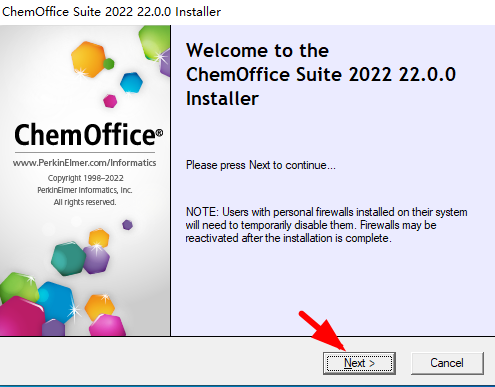Open the www.PerkinElmer.com/Informatics web address
This screenshot has width=495, height=387.
point(85,163)
